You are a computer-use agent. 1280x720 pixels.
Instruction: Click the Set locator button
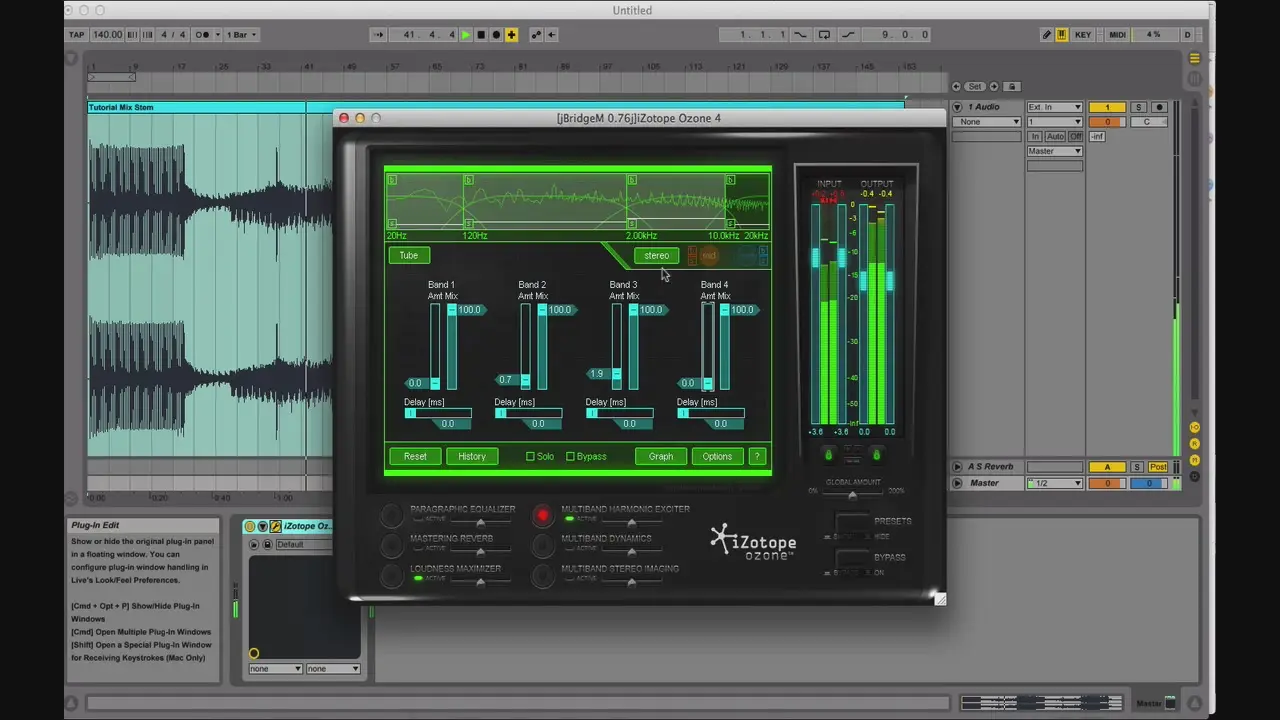coord(975,87)
